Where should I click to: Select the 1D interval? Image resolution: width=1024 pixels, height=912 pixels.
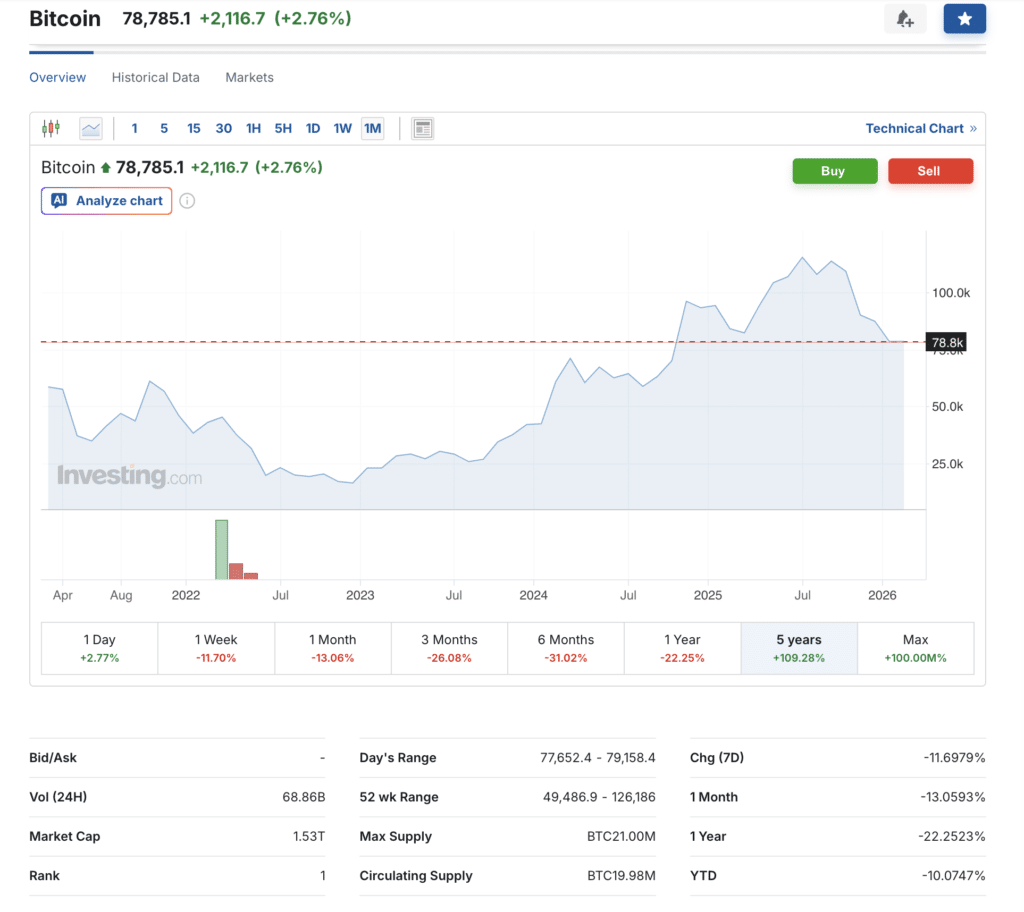[313, 128]
